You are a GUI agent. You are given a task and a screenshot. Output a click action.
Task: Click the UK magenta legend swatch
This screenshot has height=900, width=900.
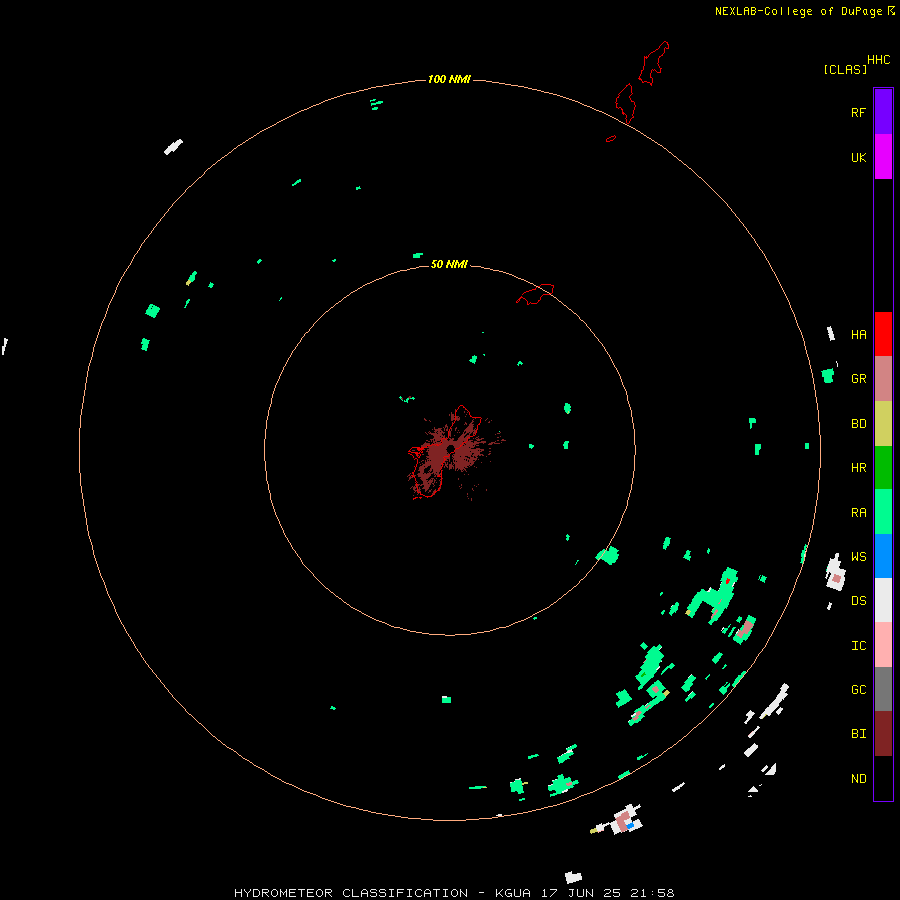point(883,157)
